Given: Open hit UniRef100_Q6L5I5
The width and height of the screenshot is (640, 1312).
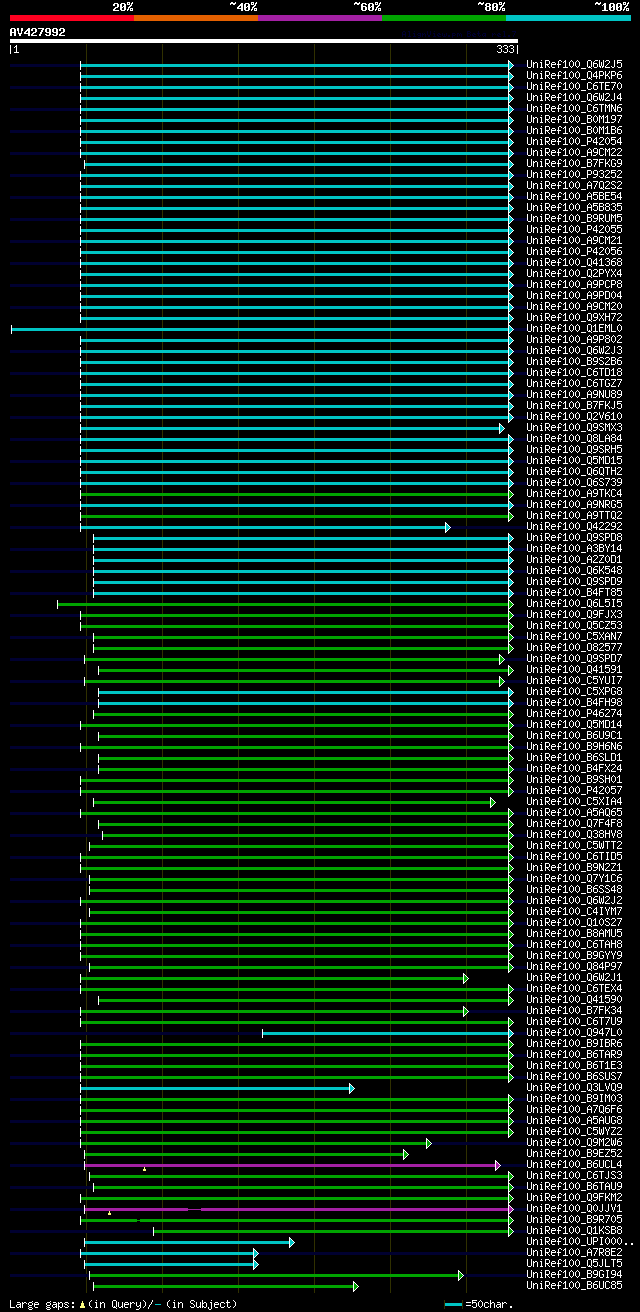Looking at the screenshot, I should 574,603.
